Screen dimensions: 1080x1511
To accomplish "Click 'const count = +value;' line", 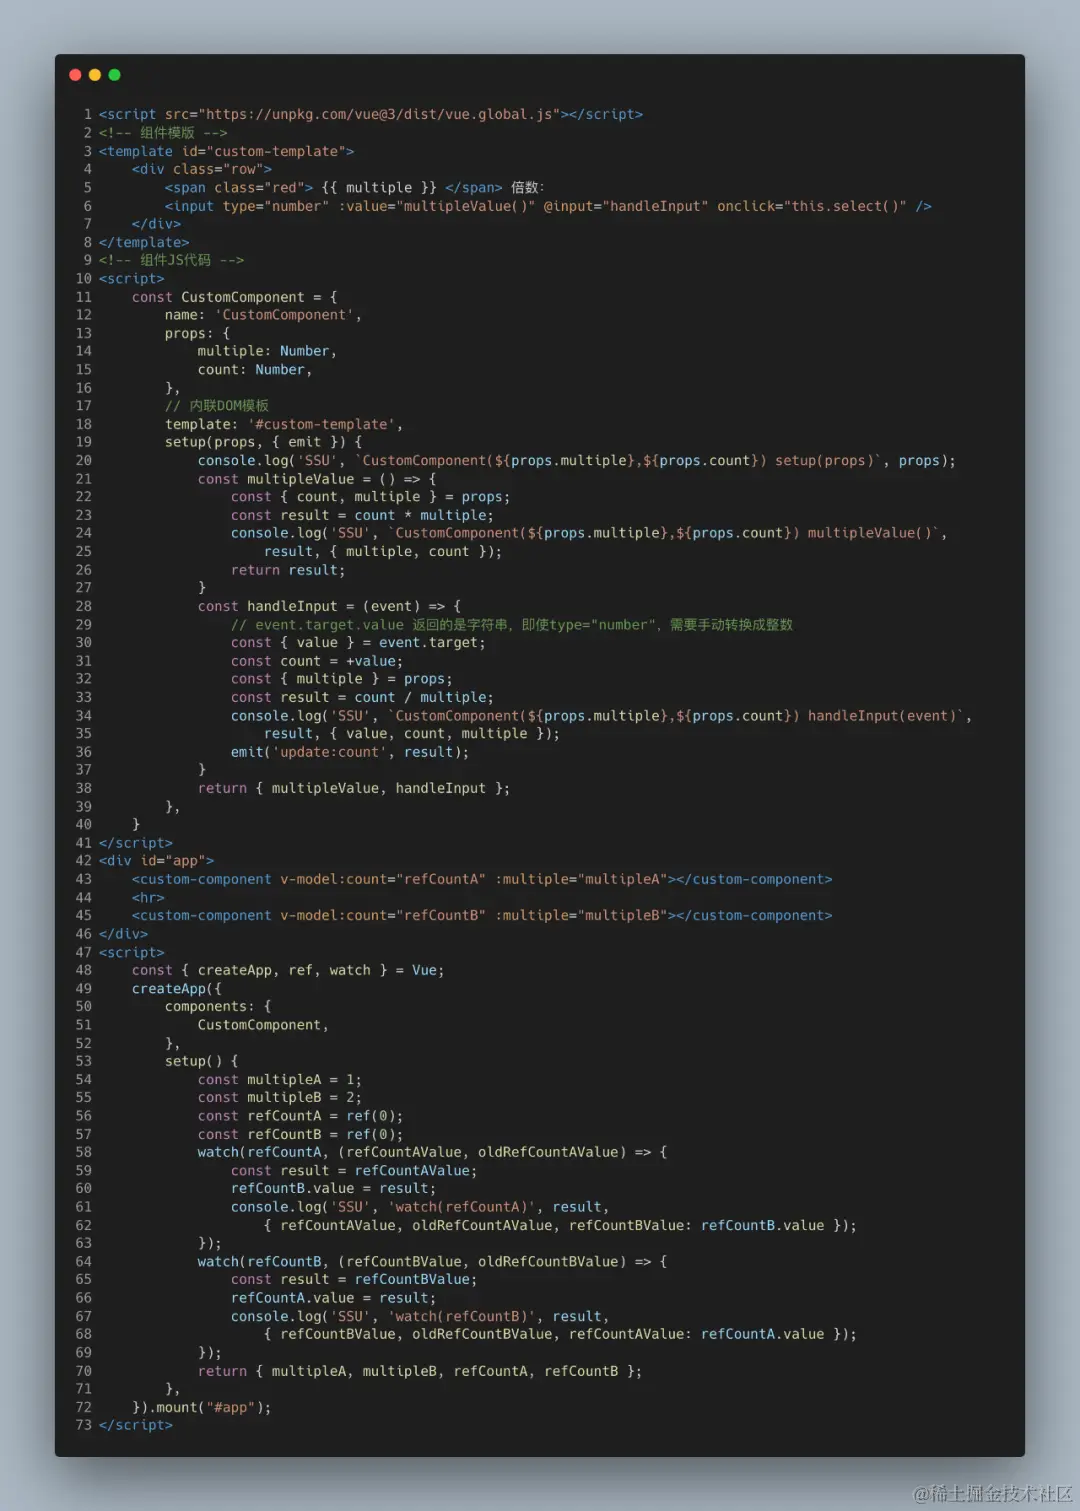I will click(x=317, y=662).
